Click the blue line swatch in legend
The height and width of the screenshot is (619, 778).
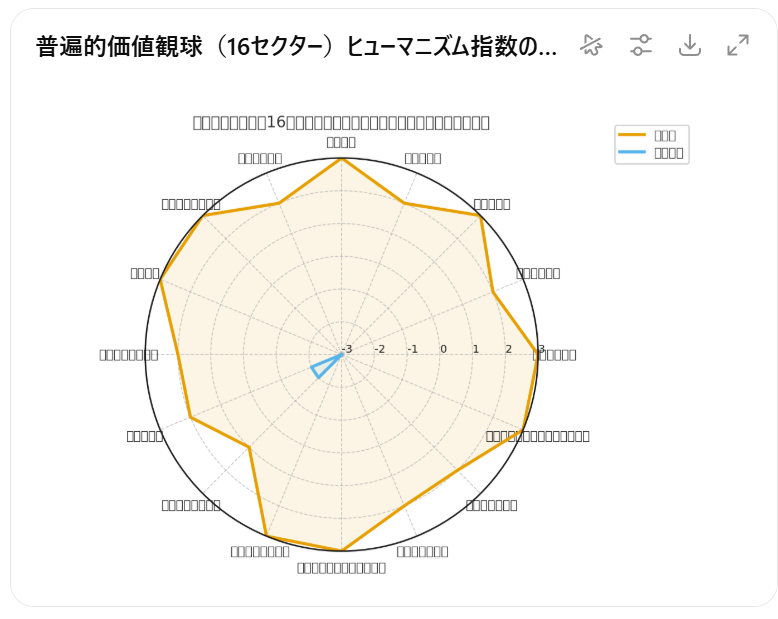point(632,153)
